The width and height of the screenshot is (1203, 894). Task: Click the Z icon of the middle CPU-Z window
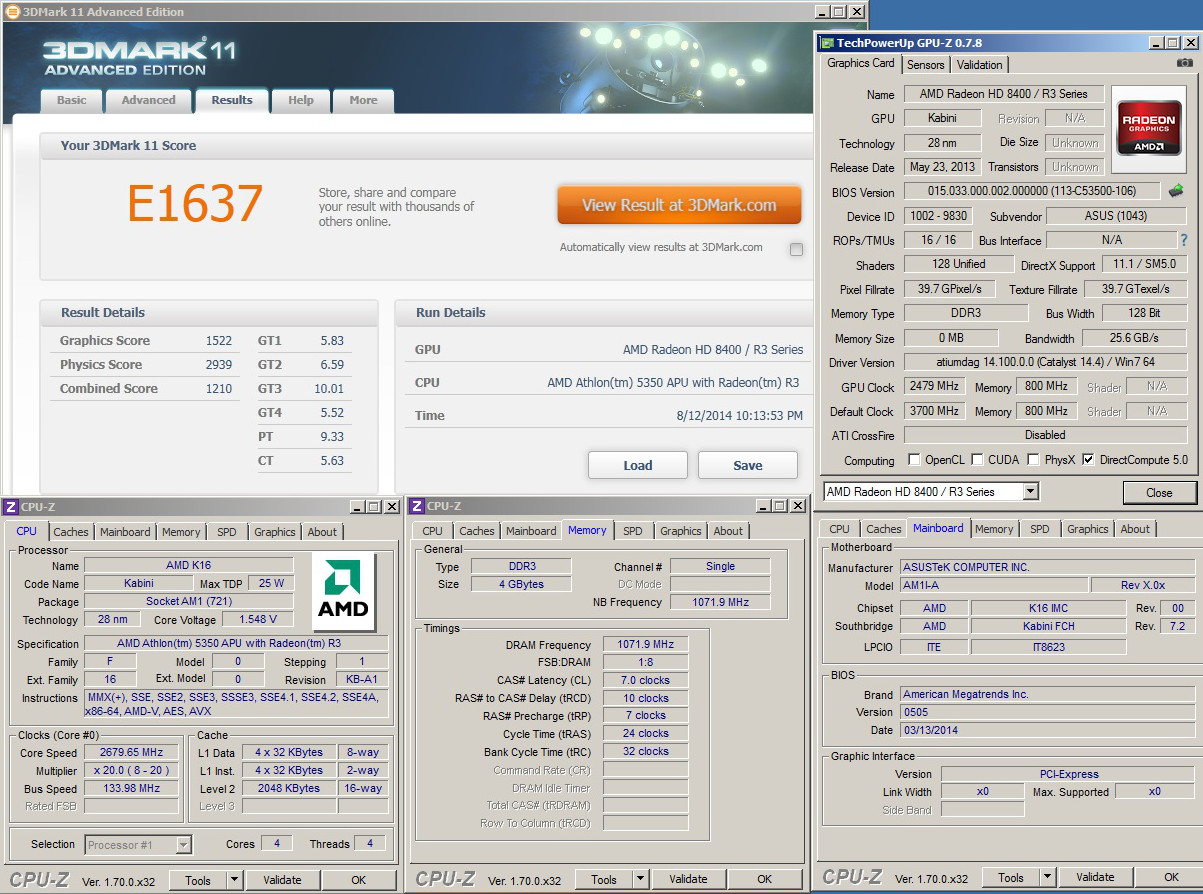(417, 506)
